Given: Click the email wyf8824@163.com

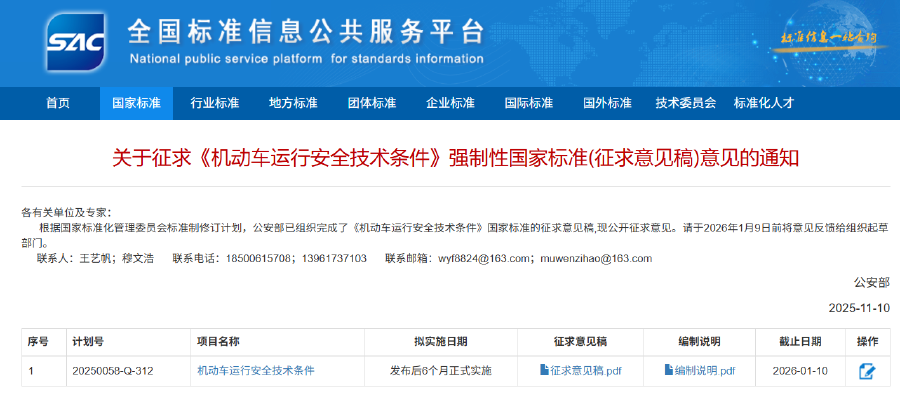Looking at the screenshot, I should pos(484,258).
